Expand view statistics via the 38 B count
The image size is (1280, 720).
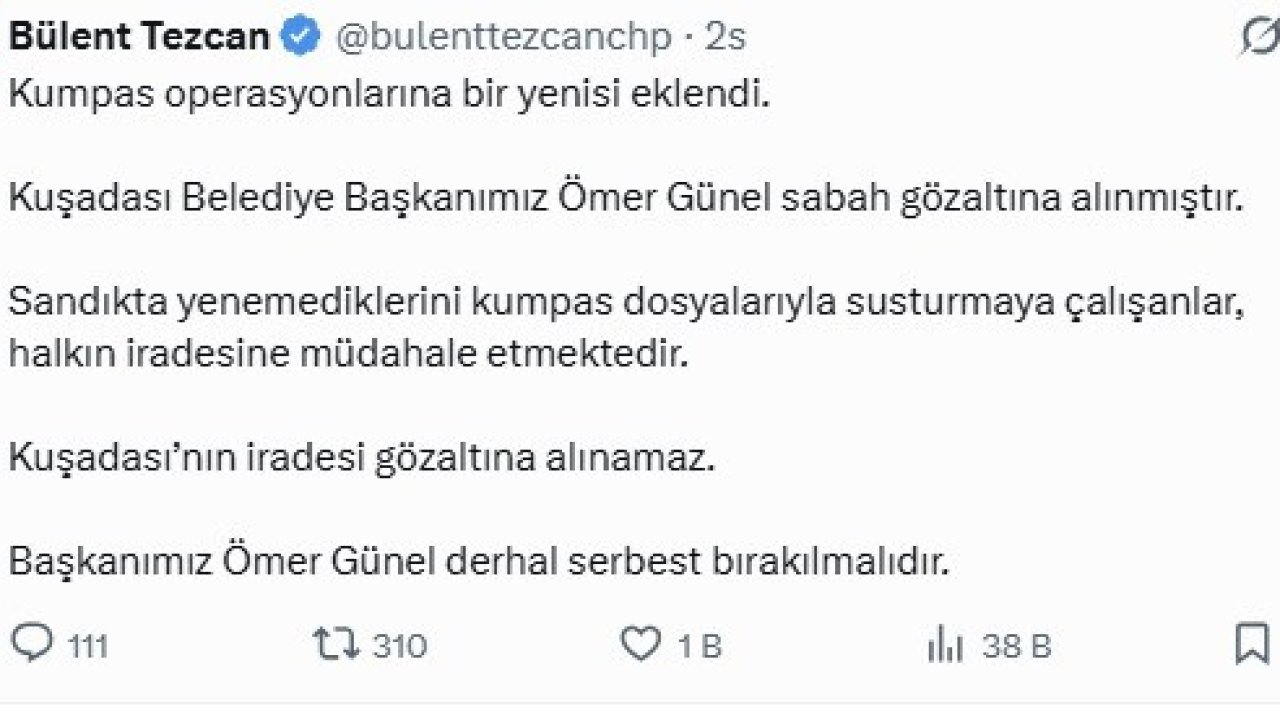coord(1016,645)
